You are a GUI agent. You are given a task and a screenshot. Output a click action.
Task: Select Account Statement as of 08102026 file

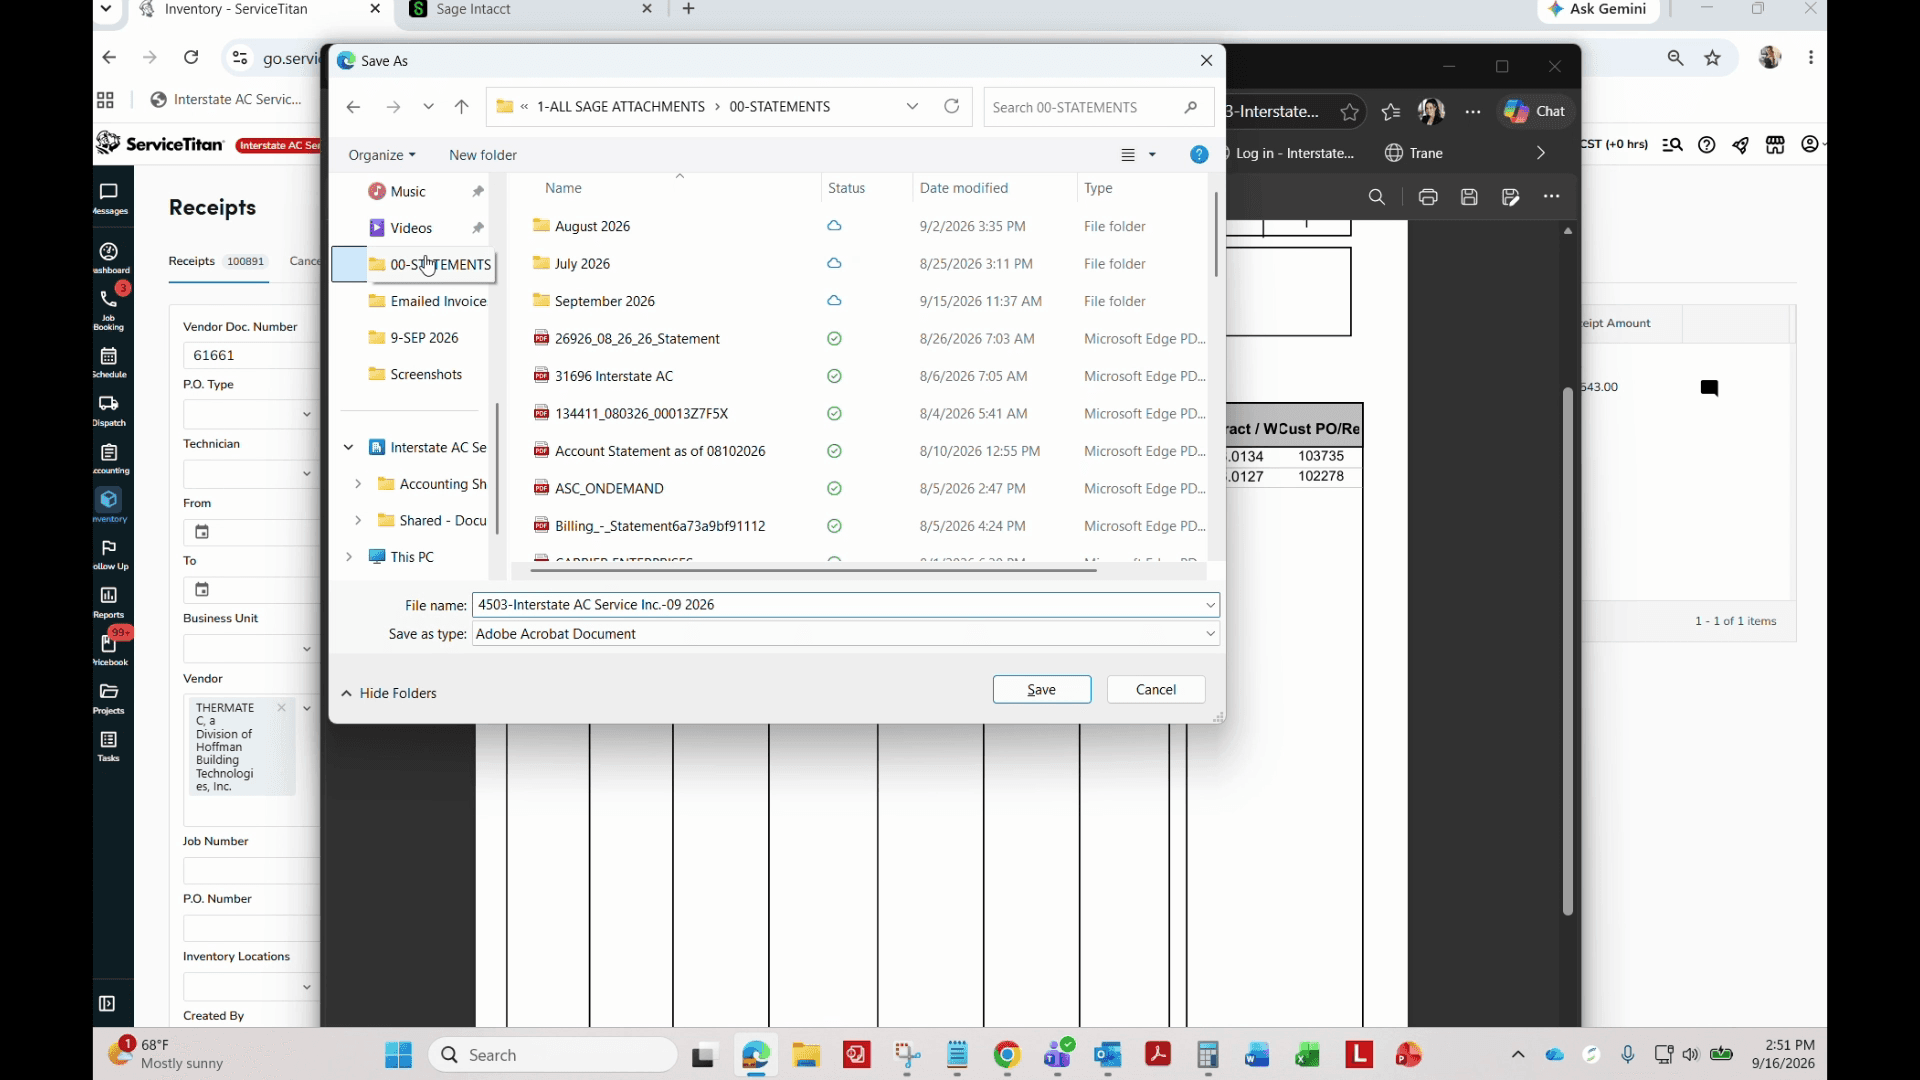coord(660,451)
